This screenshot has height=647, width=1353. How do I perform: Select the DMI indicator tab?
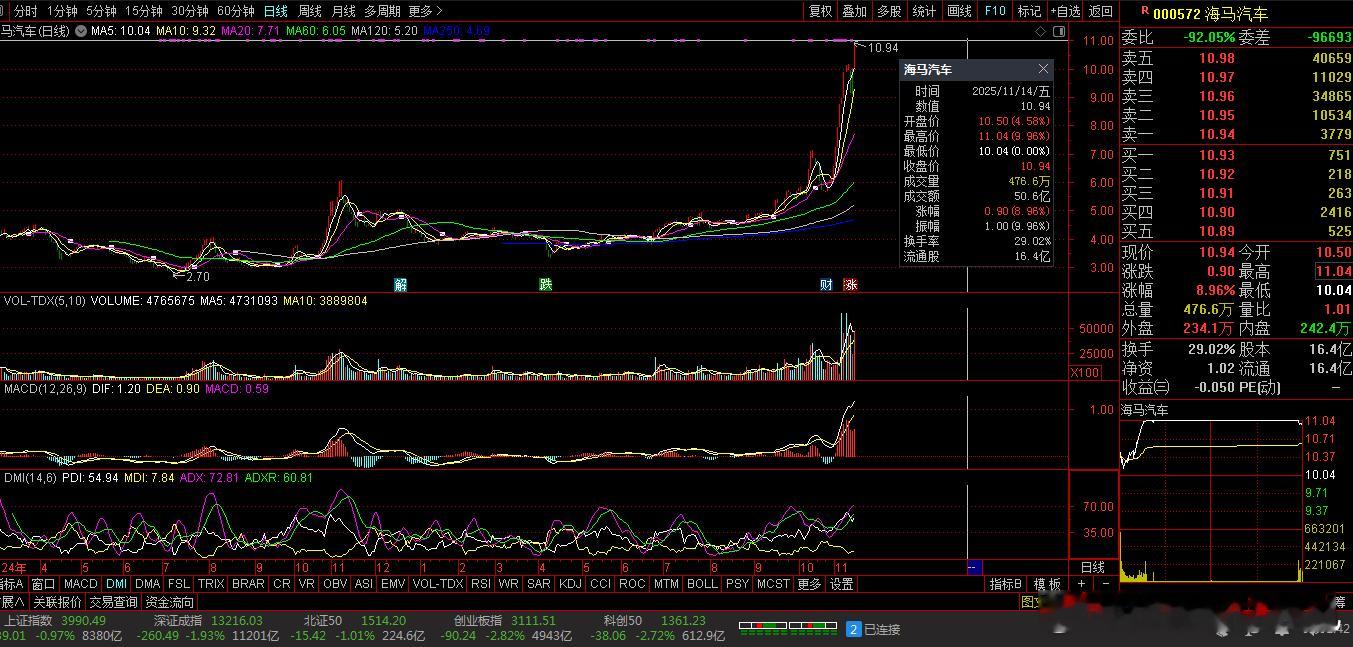pos(116,584)
